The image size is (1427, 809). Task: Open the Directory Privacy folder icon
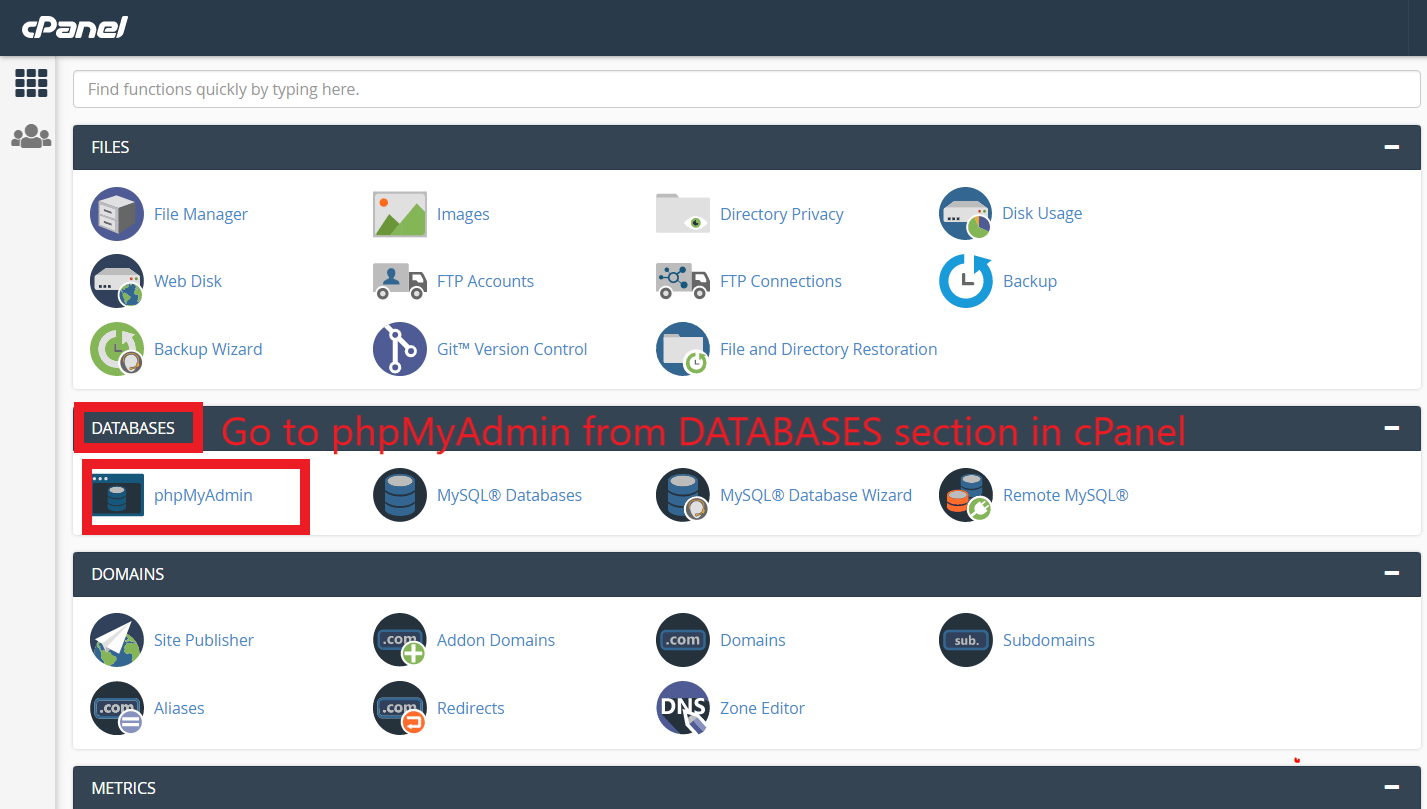point(683,214)
